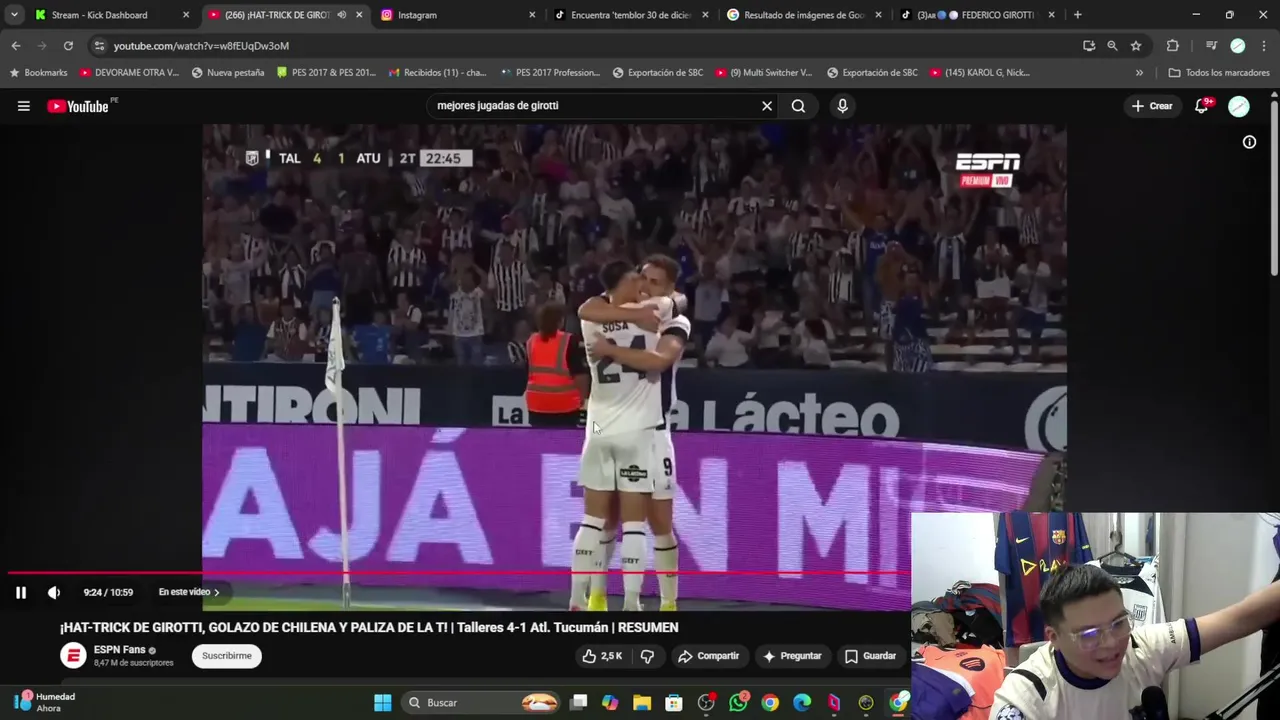The image size is (1280, 720).
Task: Like the video with 2,5 K
Action: tap(603, 656)
